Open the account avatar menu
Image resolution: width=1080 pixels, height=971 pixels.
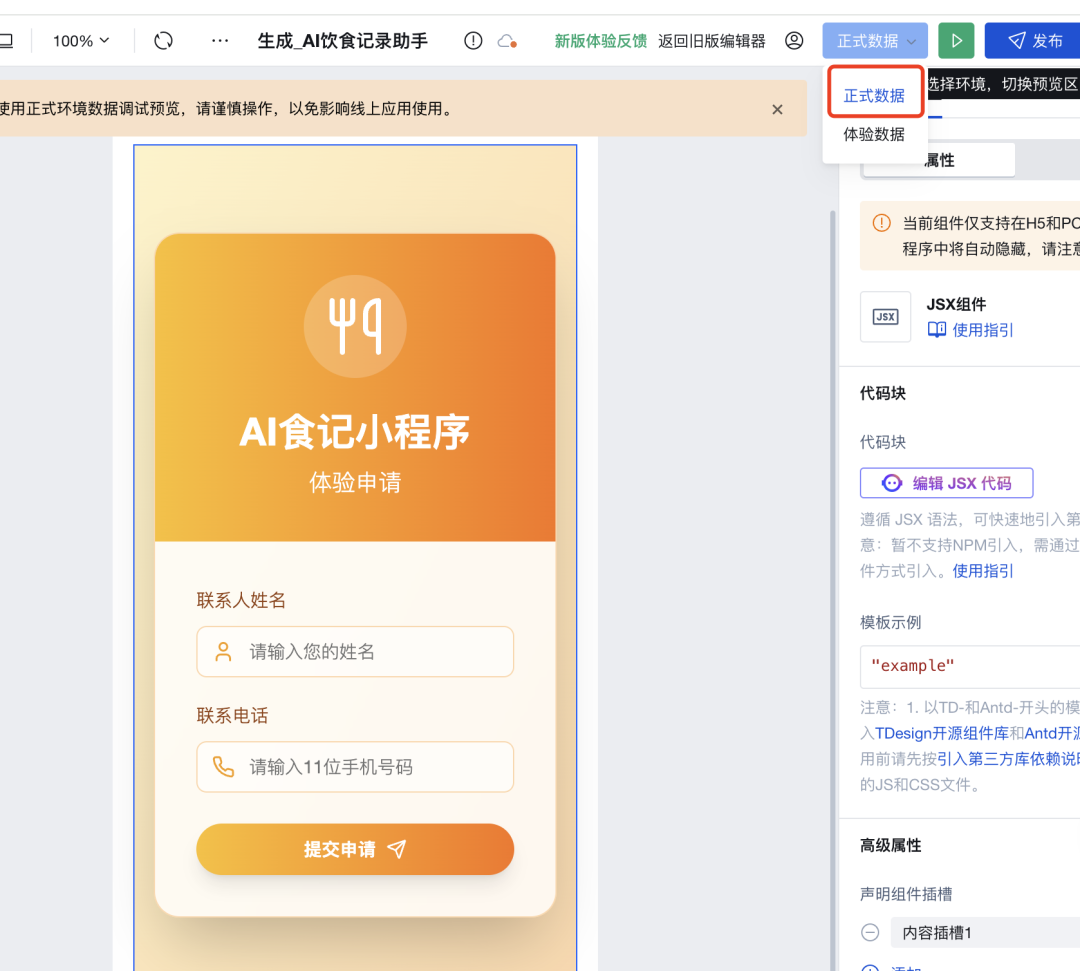click(x=794, y=40)
